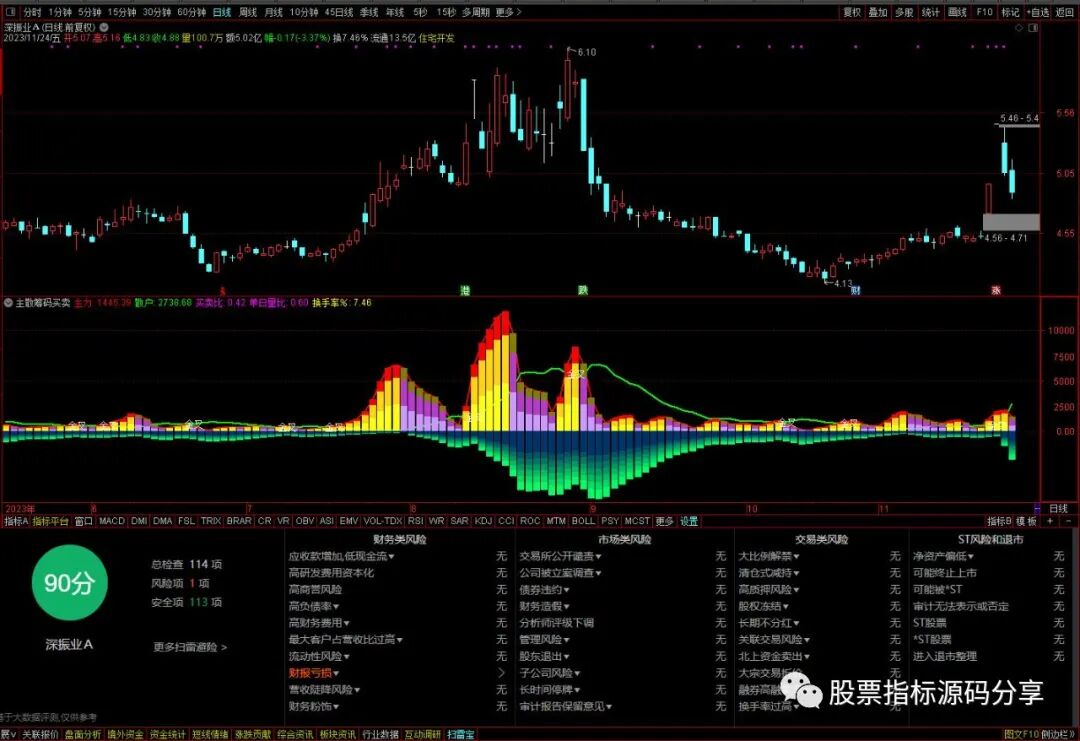Expand 债券违约 item
1080x741 pixels.
(x=545, y=590)
